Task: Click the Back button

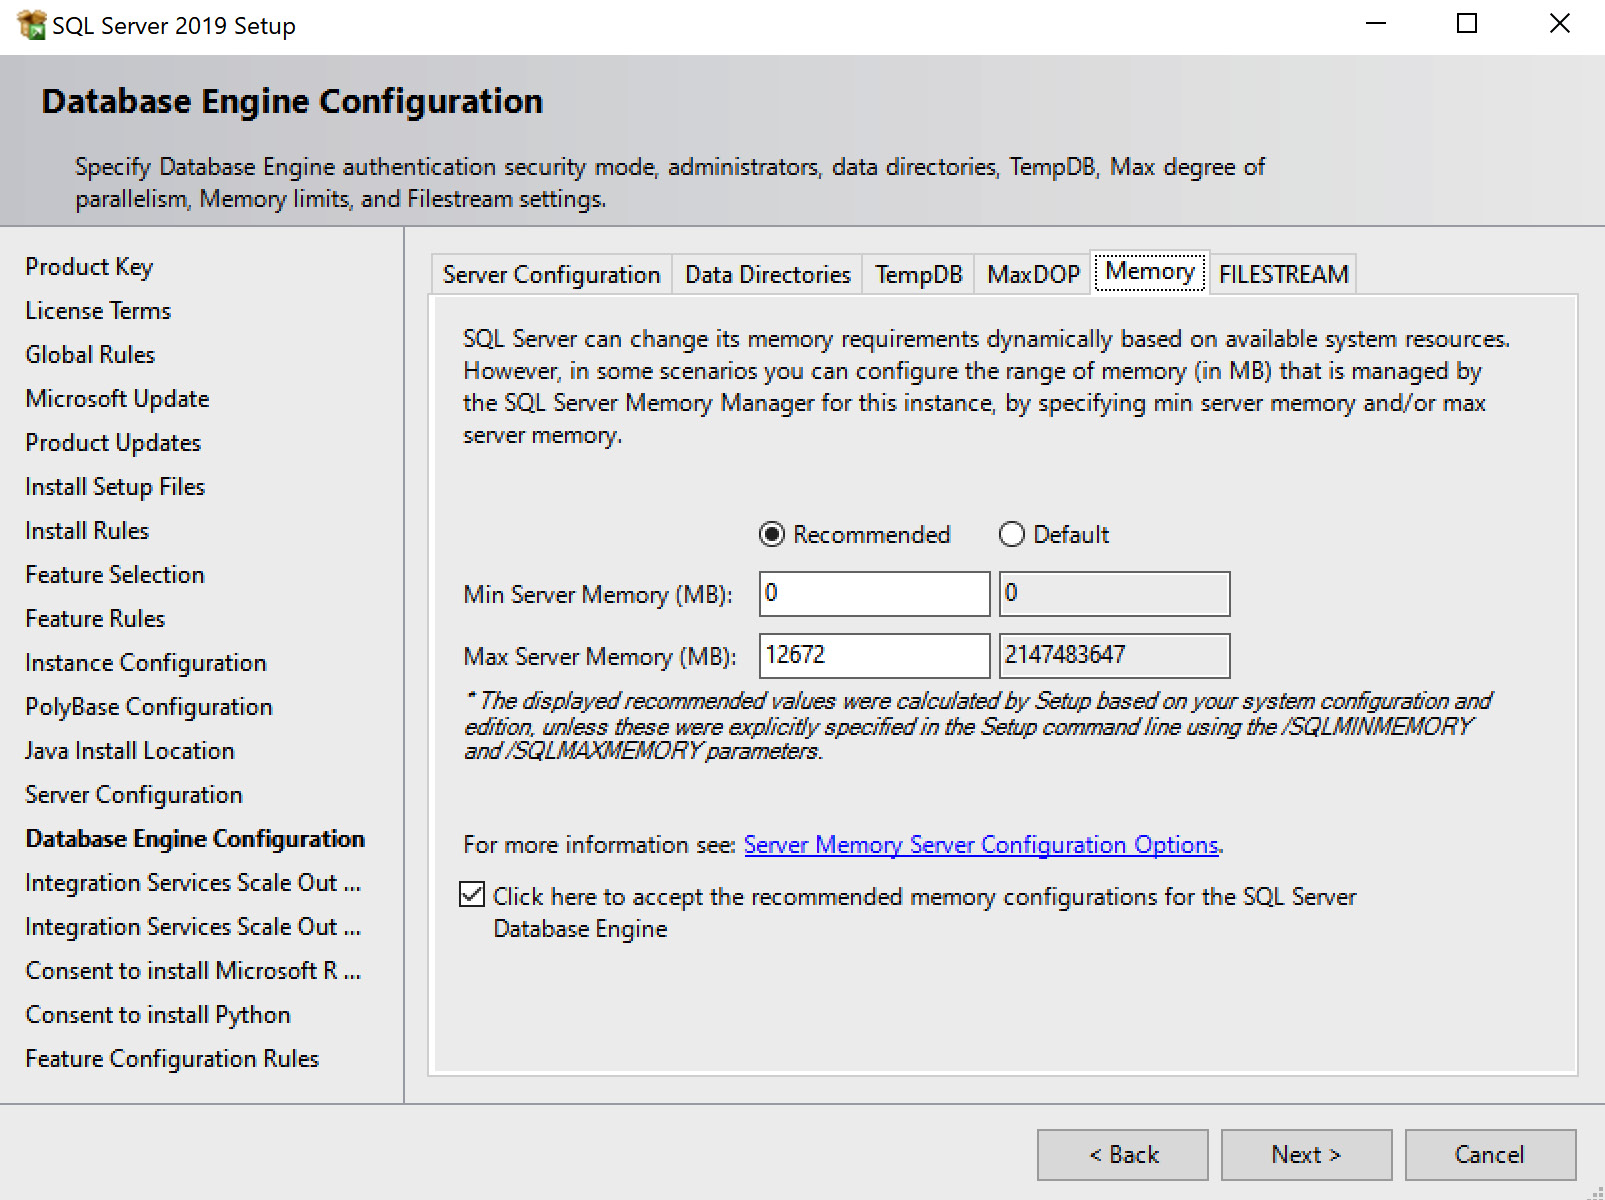Action: [1122, 1154]
